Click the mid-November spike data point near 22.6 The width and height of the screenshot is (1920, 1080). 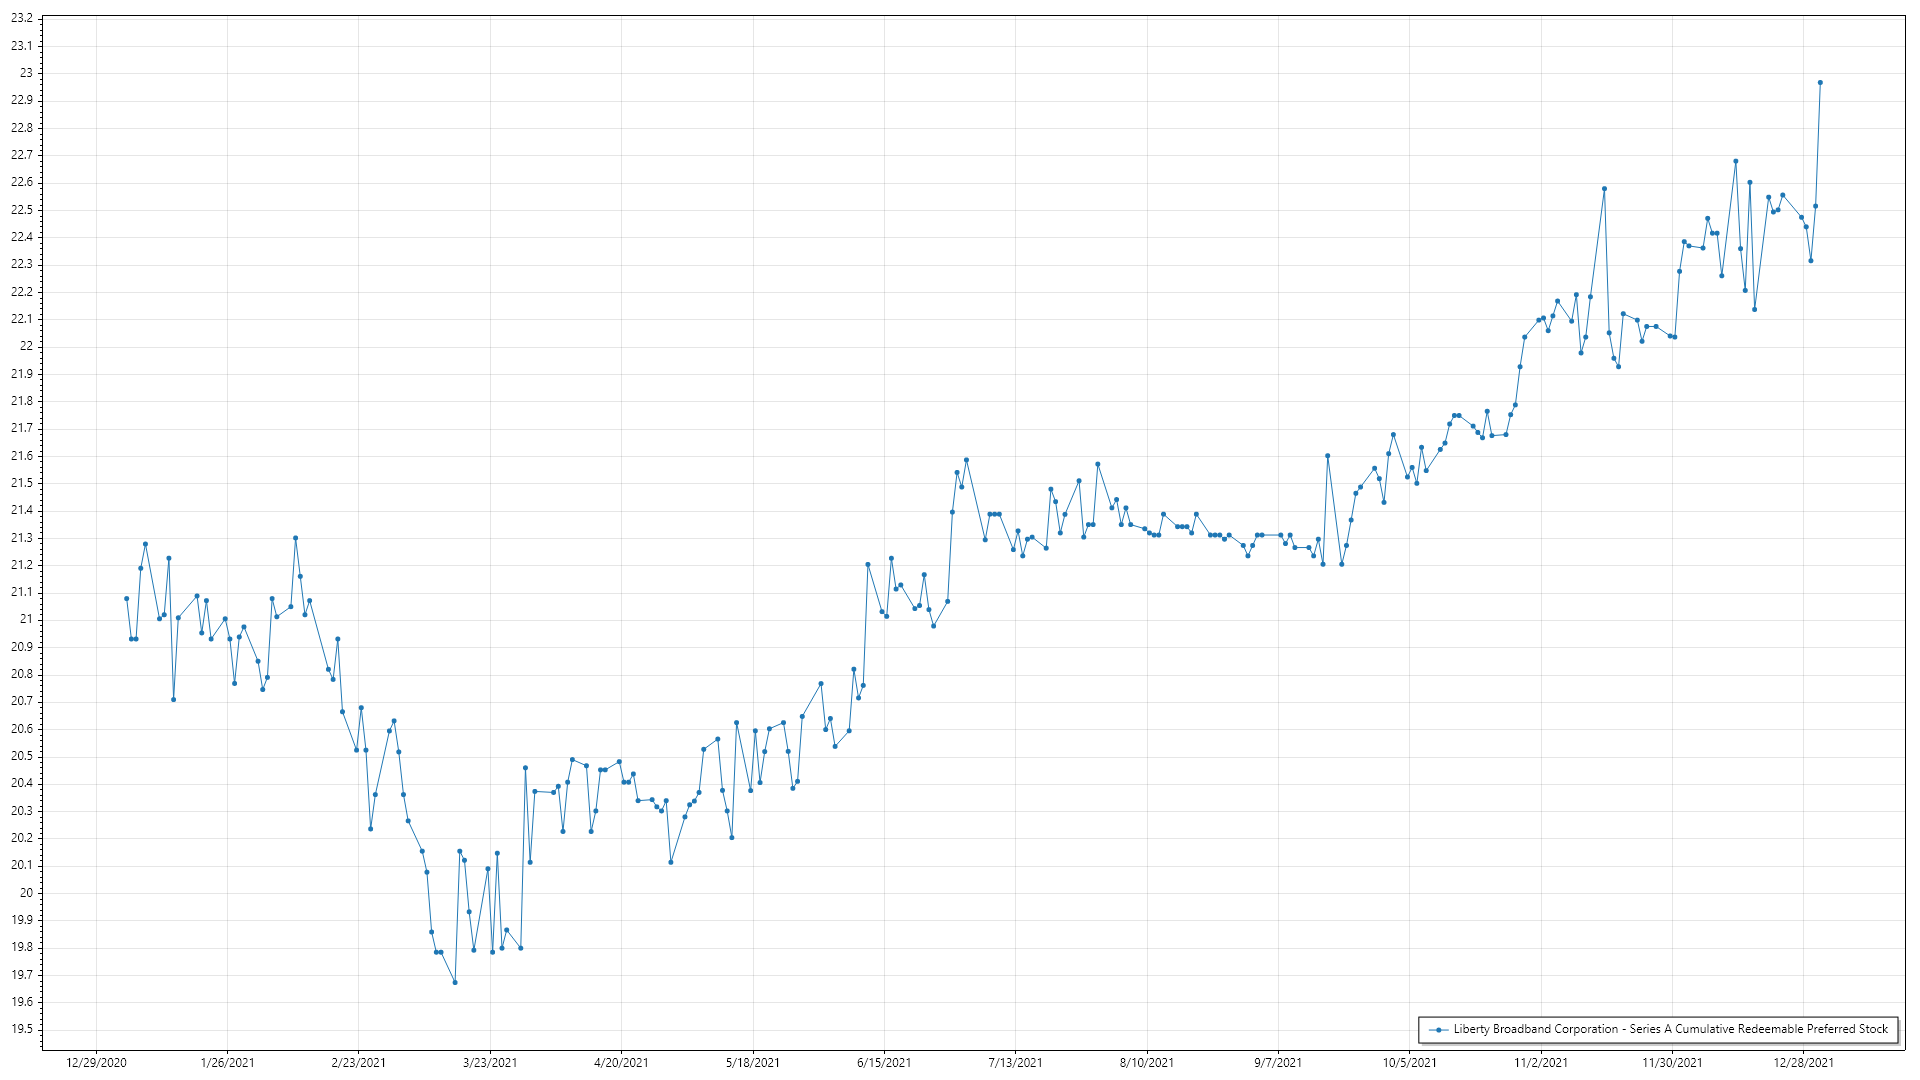click(x=1604, y=188)
